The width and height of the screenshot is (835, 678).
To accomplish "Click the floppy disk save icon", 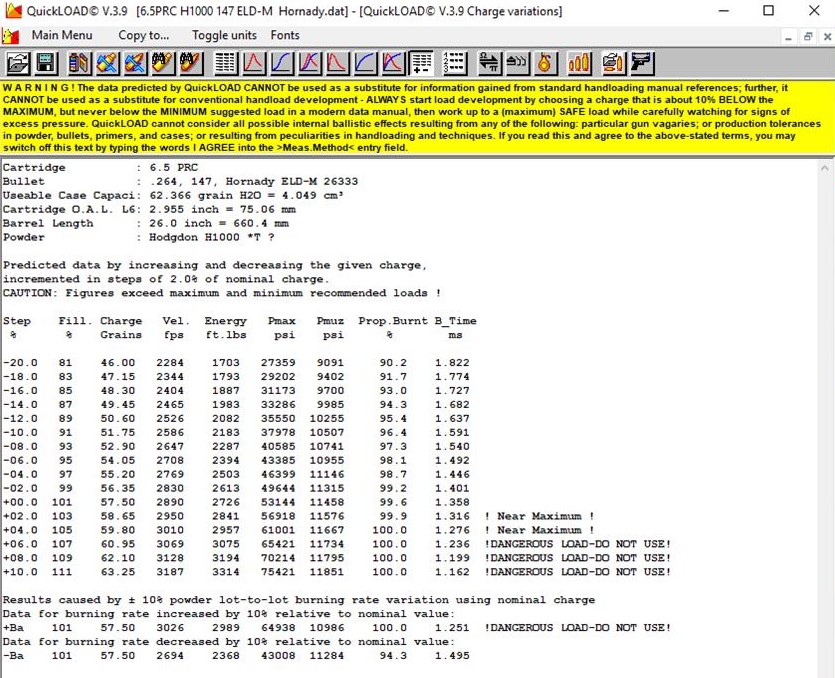I will (46, 63).
